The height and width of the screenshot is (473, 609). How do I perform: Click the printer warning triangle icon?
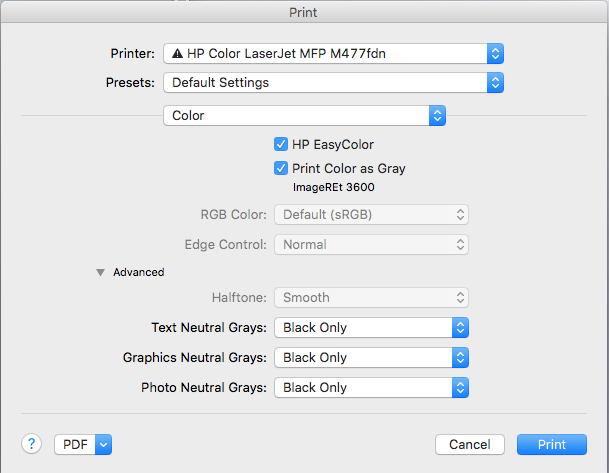pyautogui.click(x=177, y=53)
